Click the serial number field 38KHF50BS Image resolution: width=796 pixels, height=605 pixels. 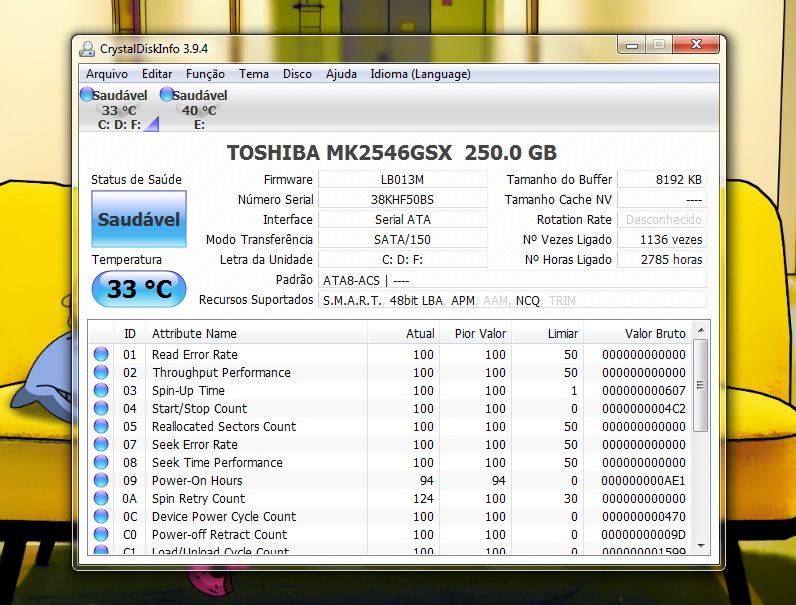(x=403, y=199)
